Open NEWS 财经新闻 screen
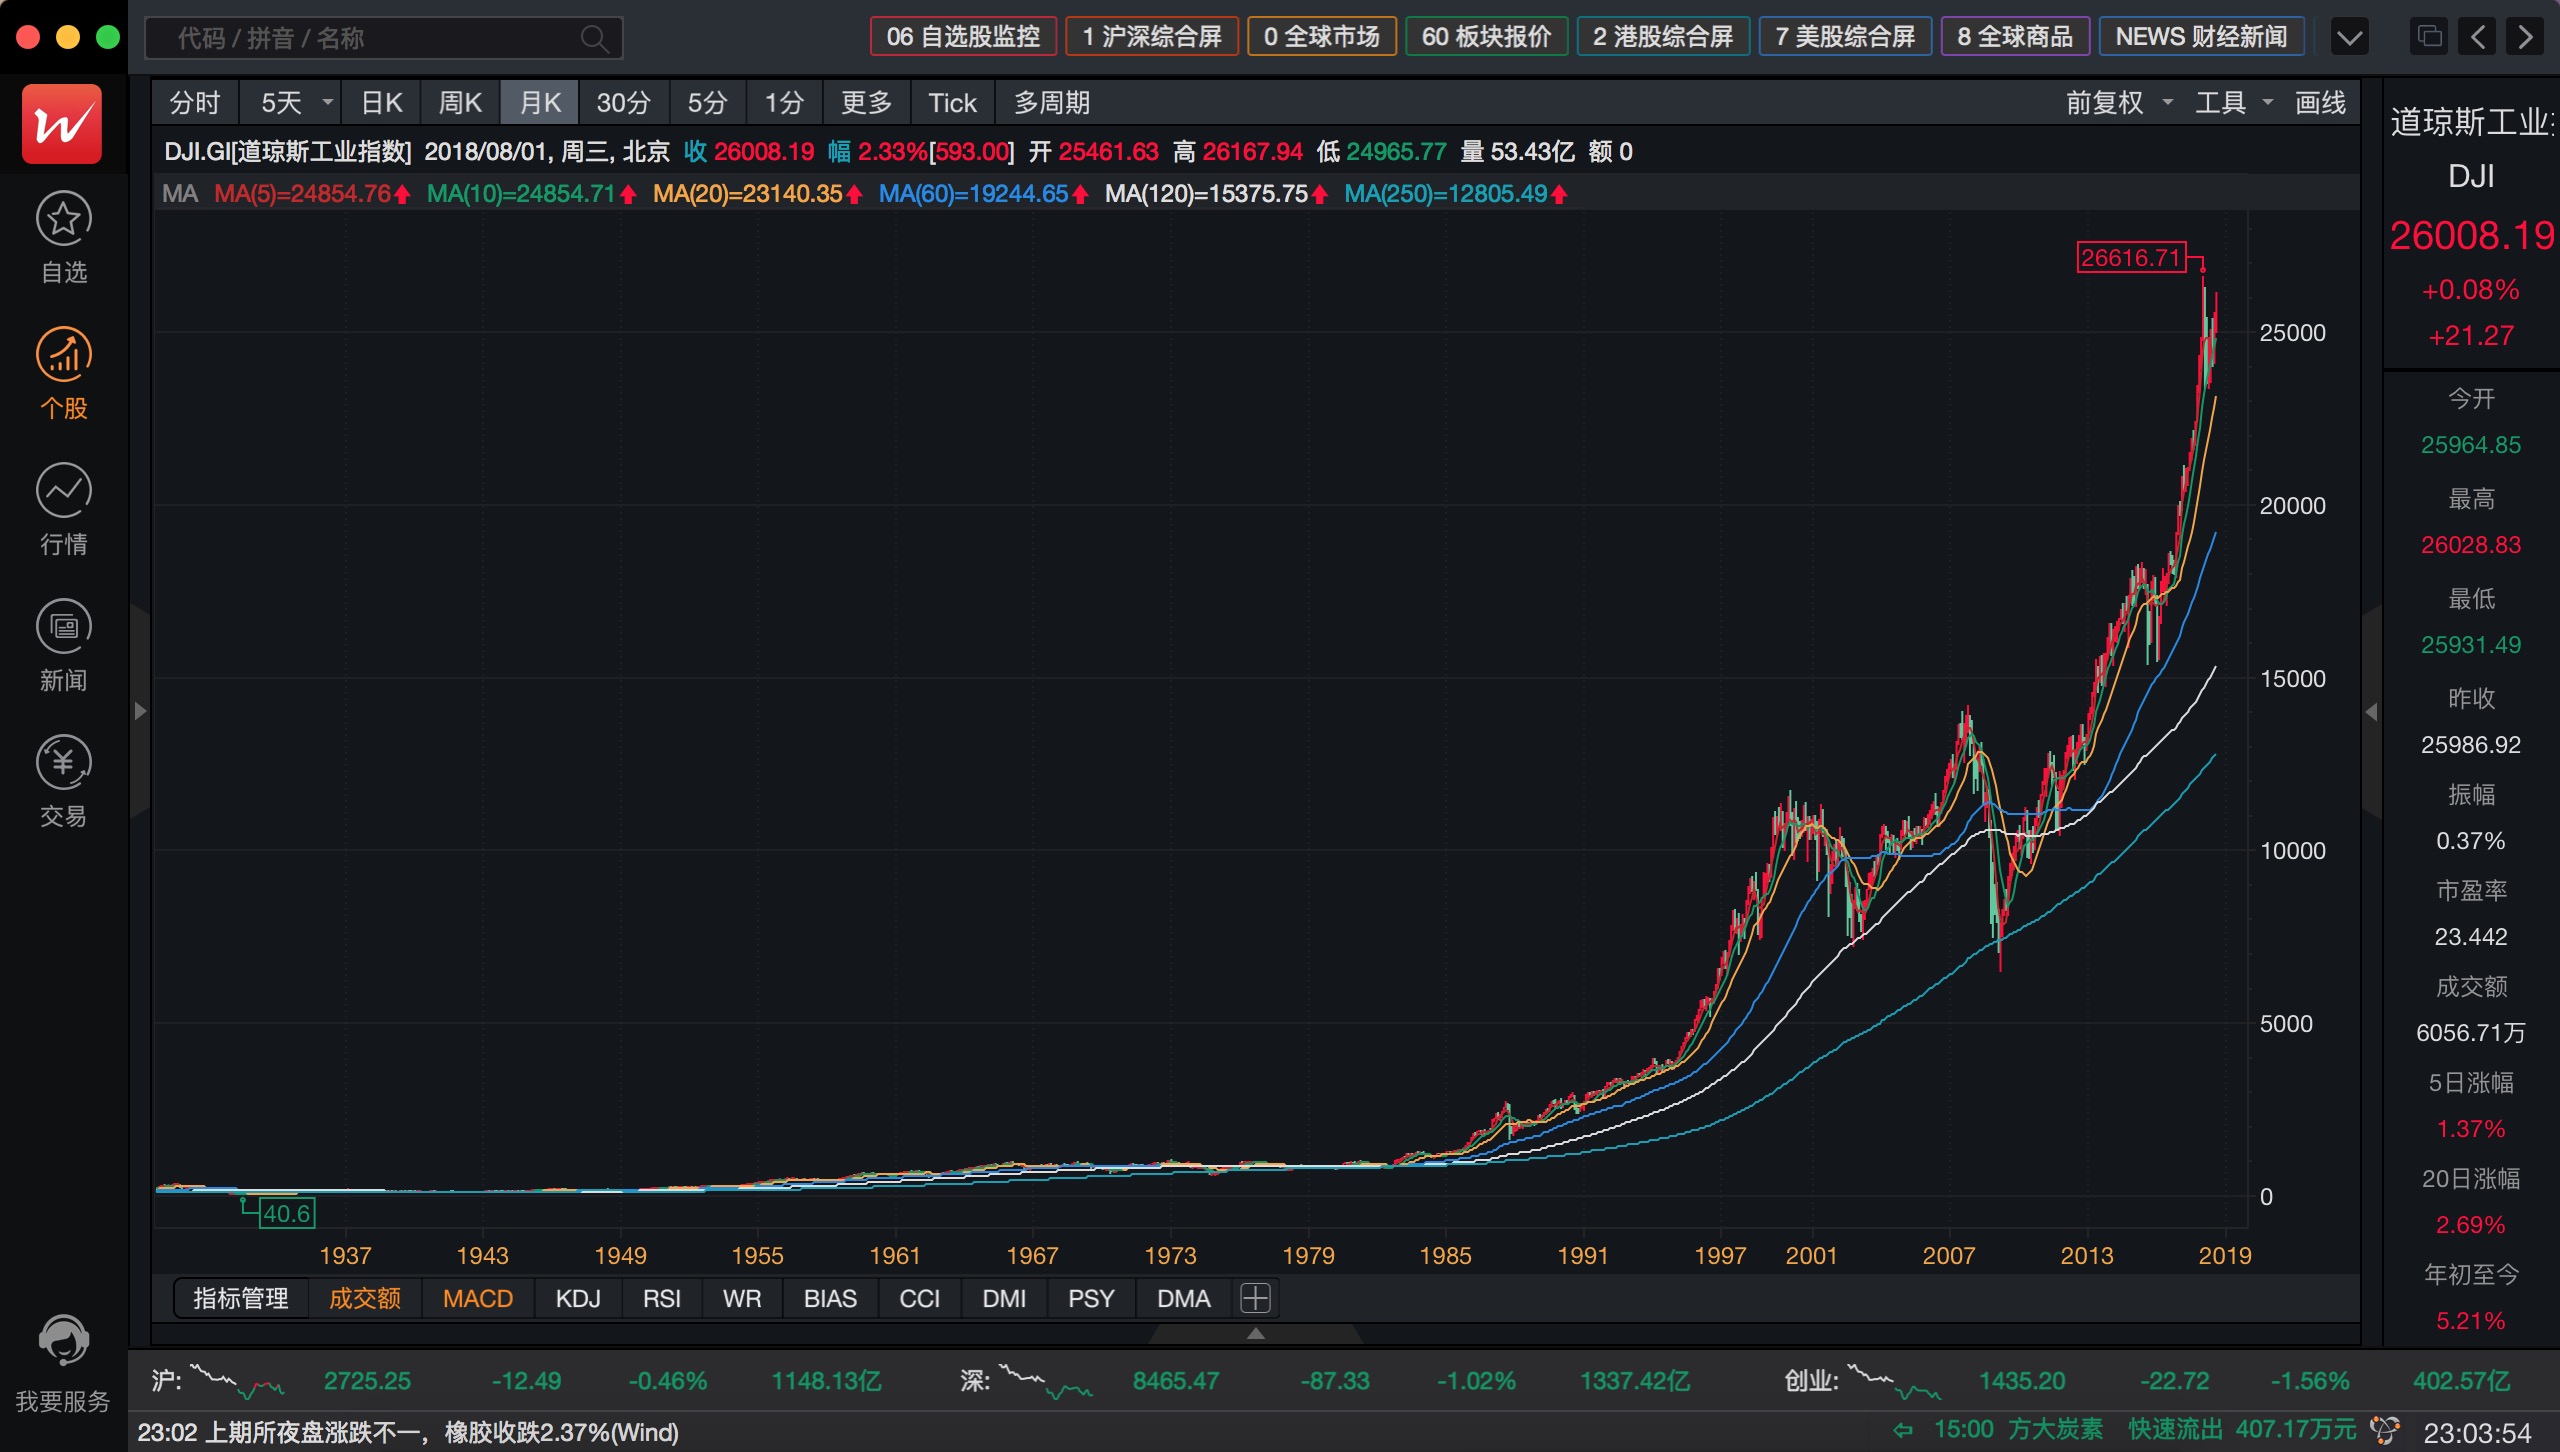 pos(2201,37)
